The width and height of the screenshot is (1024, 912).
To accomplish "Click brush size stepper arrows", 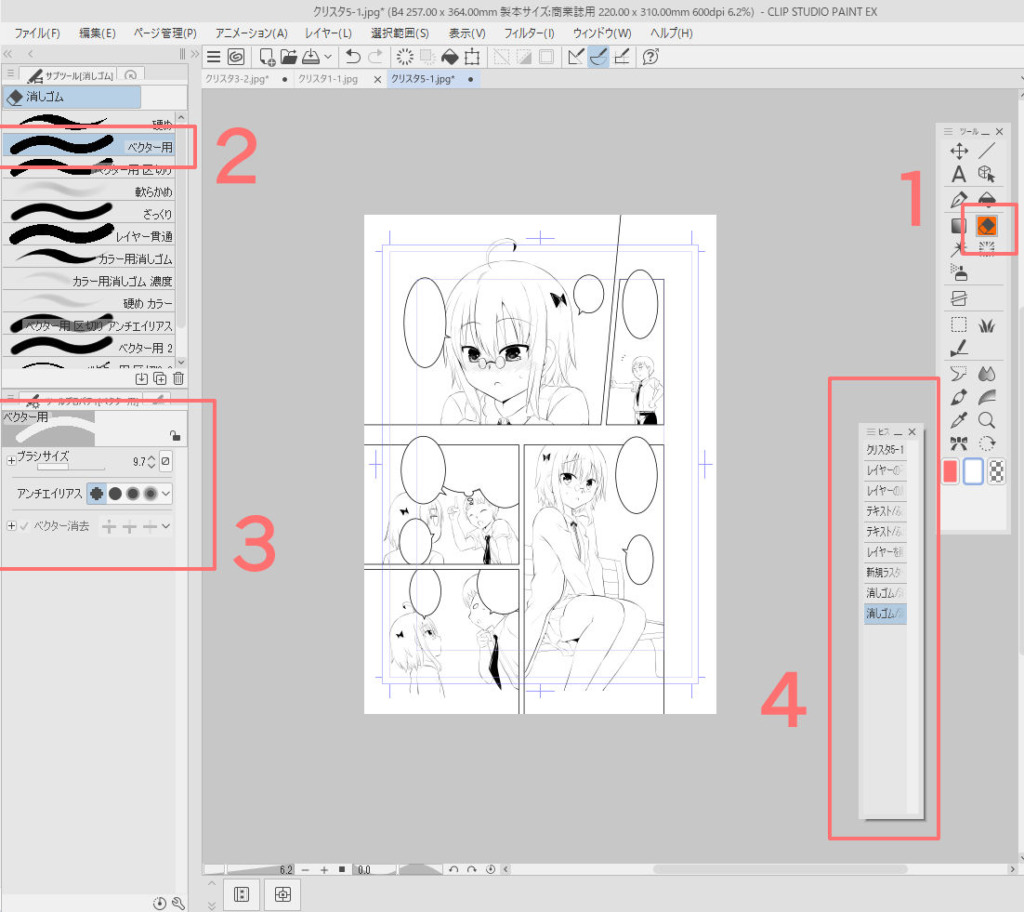I will [152, 462].
